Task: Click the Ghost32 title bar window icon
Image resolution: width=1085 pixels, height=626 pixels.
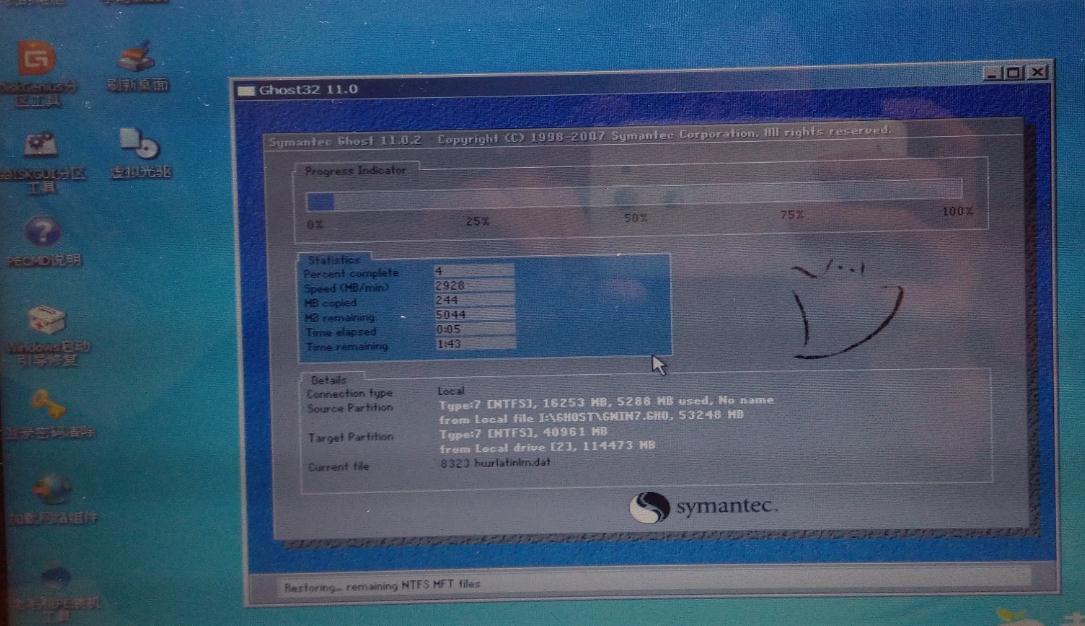Action: click(246, 91)
